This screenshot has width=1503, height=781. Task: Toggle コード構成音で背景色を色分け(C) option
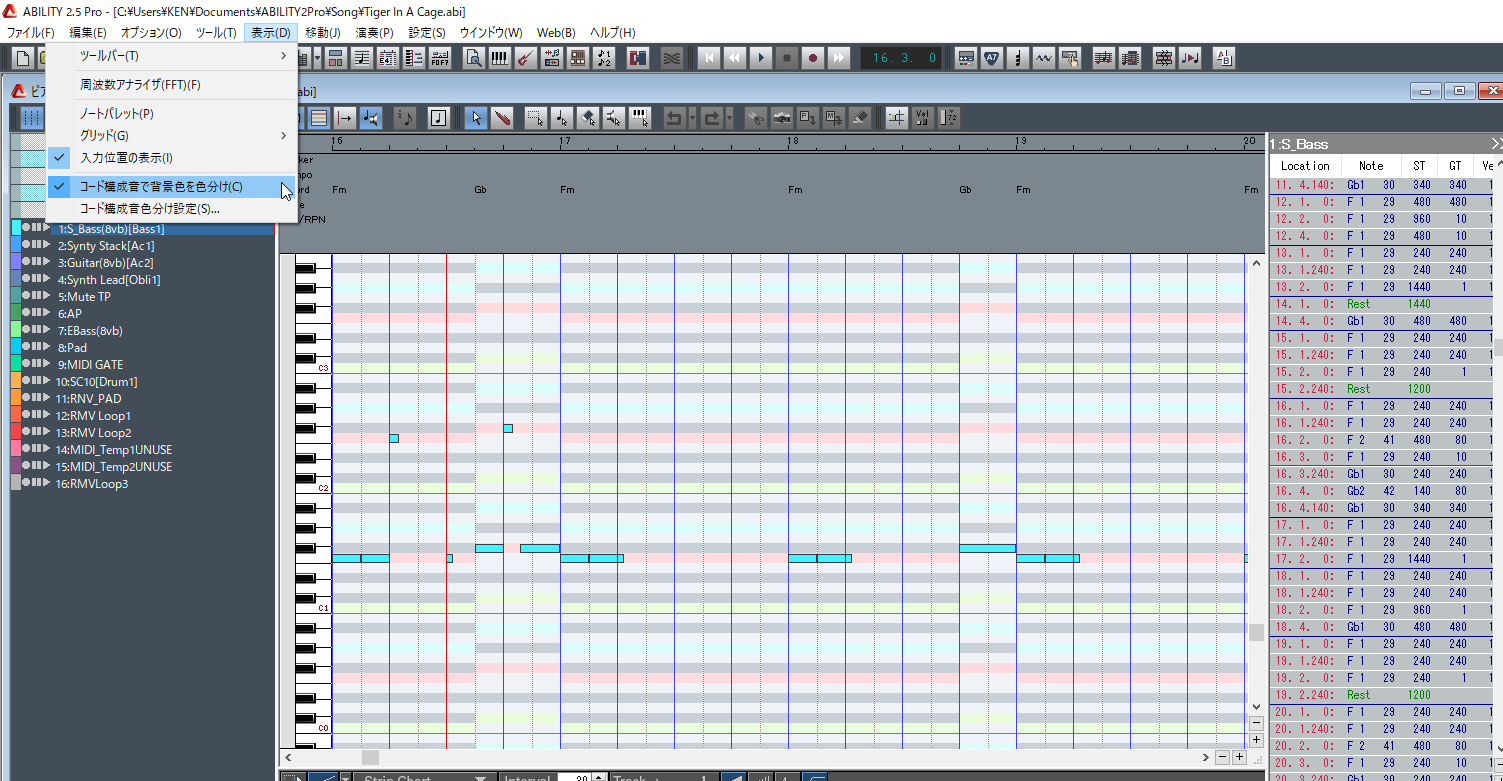point(172,187)
